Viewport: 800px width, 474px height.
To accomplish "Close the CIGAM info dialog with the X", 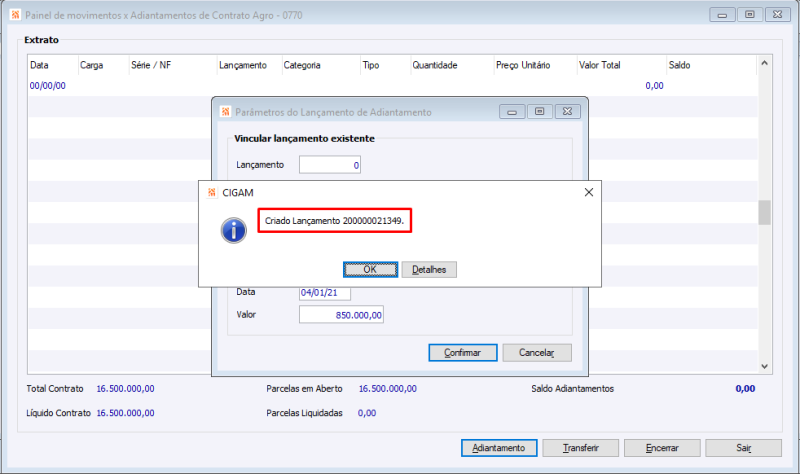I will point(589,192).
